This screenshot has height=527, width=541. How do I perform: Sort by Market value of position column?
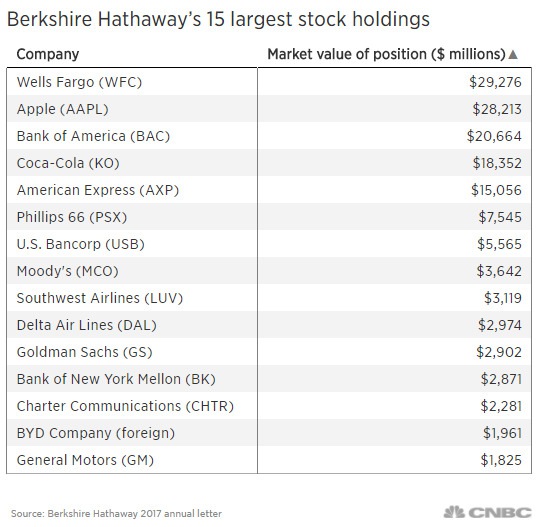point(386,54)
